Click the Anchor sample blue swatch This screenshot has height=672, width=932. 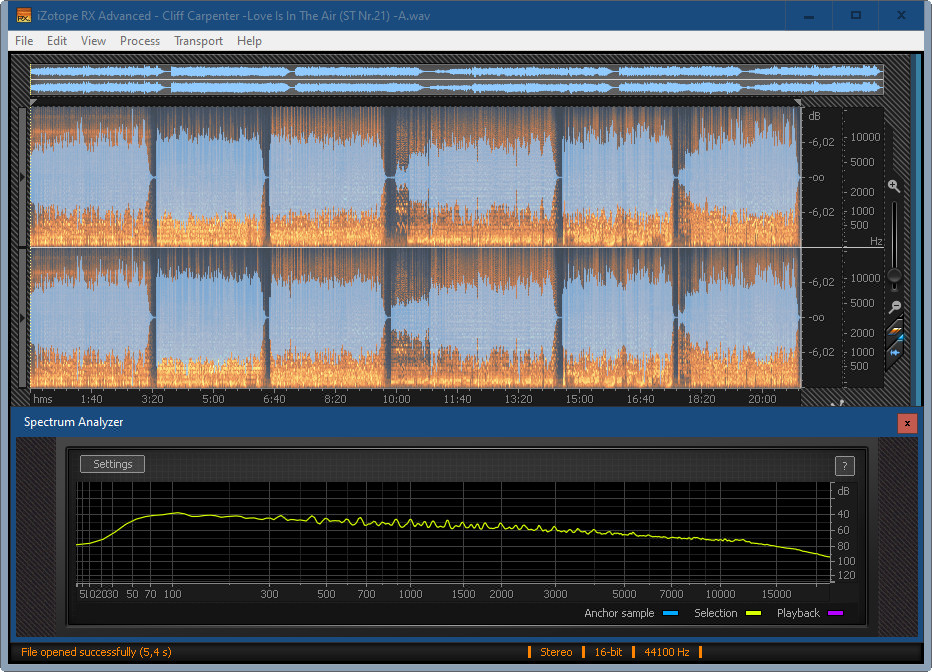coord(670,614)
